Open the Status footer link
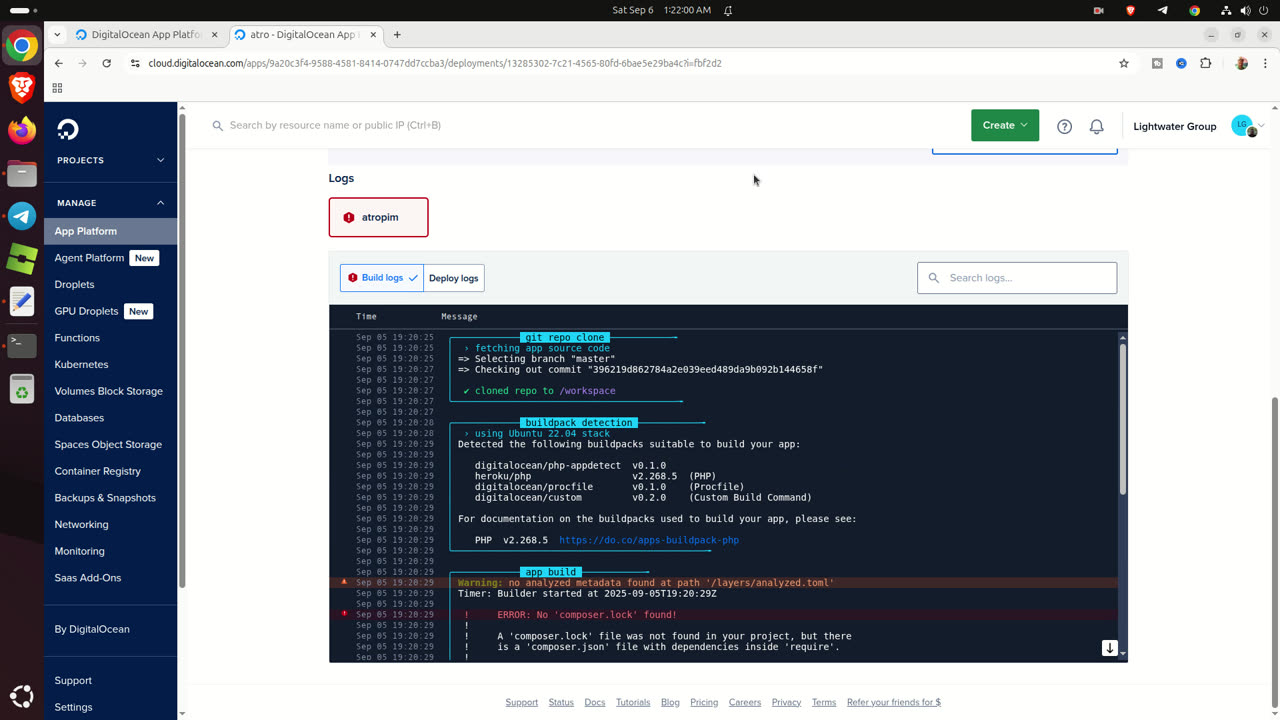Viewport: 1280px width, 720px height. (x=561, y=702)
